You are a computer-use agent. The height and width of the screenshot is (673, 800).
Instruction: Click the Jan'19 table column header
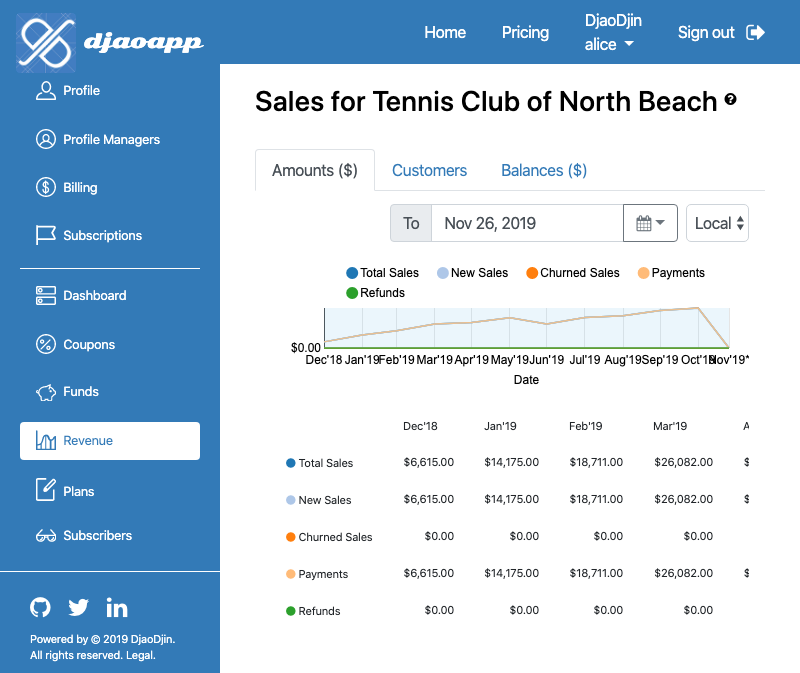point(501,426)
